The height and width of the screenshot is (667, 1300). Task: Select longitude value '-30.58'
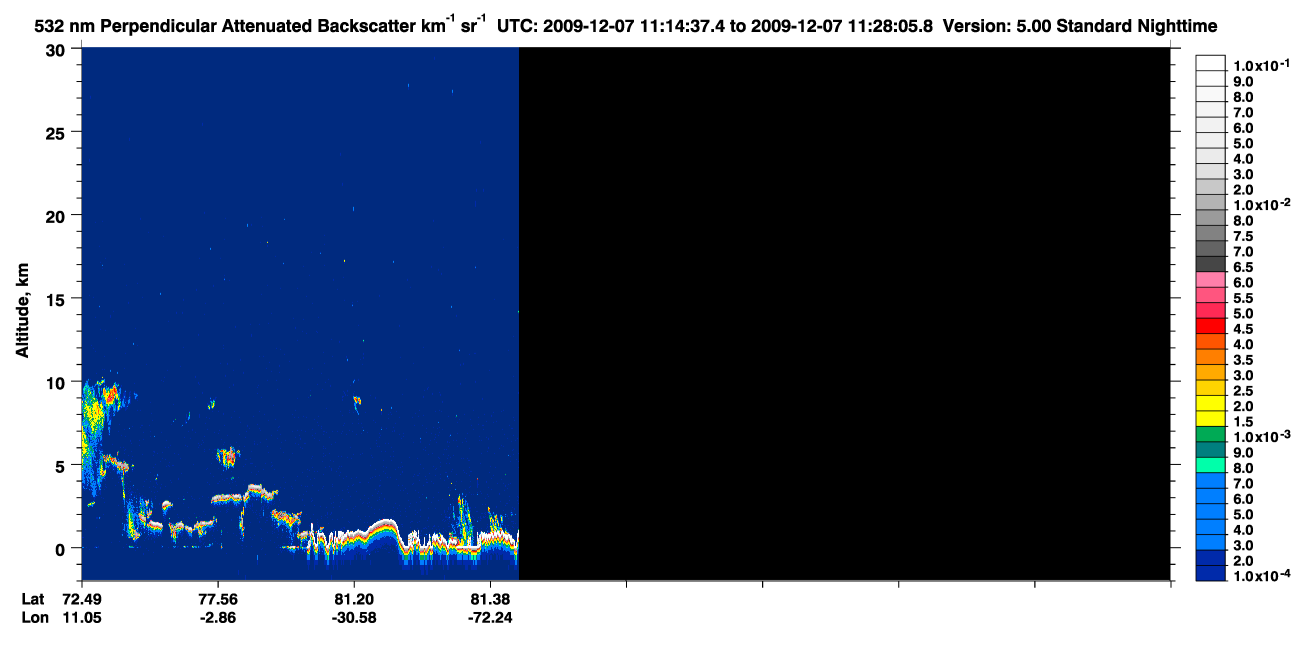pyautogui.click(x=353, y=617)
